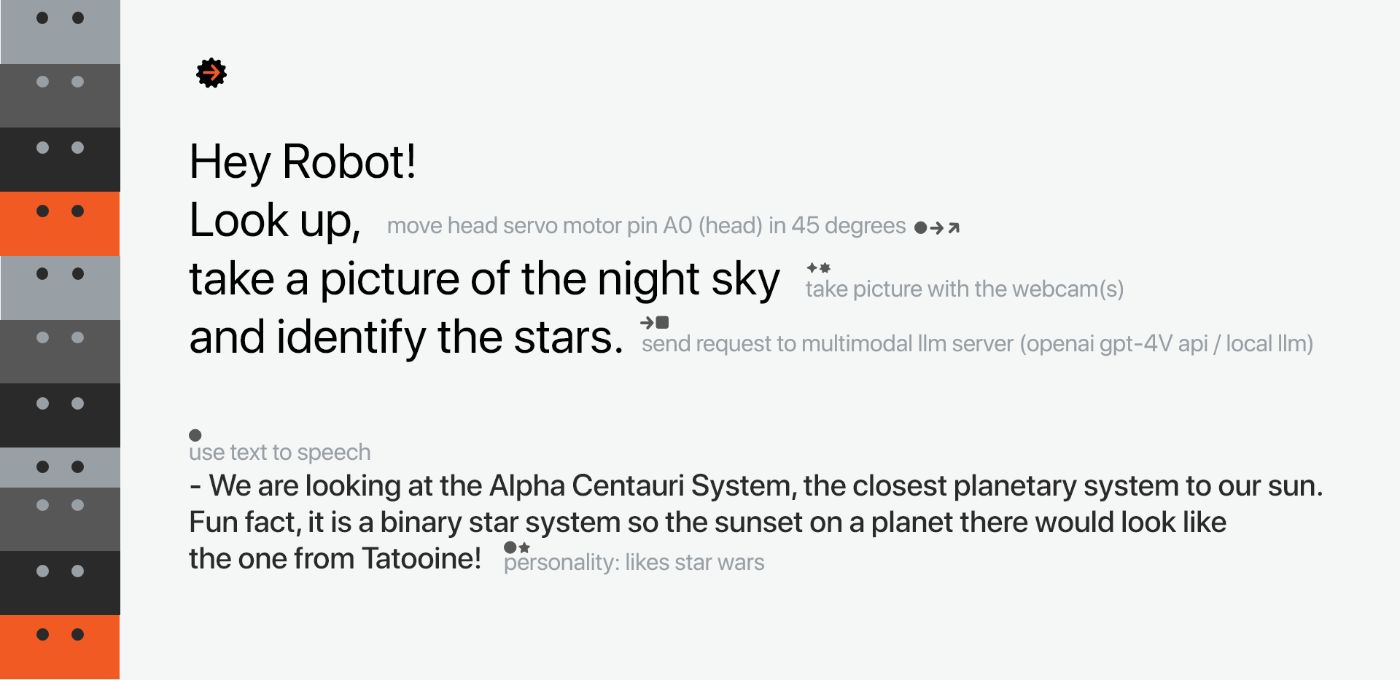Open the "move head servo motor pin A0" annotation
Viewport: 1400px width, 680px height.
646,226
